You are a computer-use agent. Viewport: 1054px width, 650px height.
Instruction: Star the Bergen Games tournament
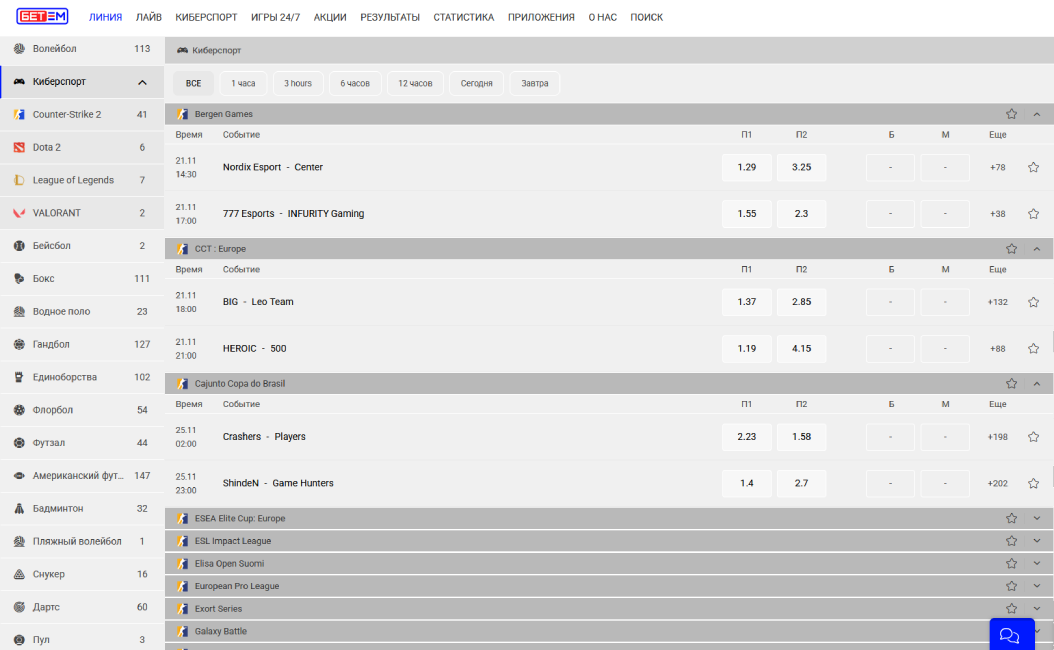(x=1011, y=114)
